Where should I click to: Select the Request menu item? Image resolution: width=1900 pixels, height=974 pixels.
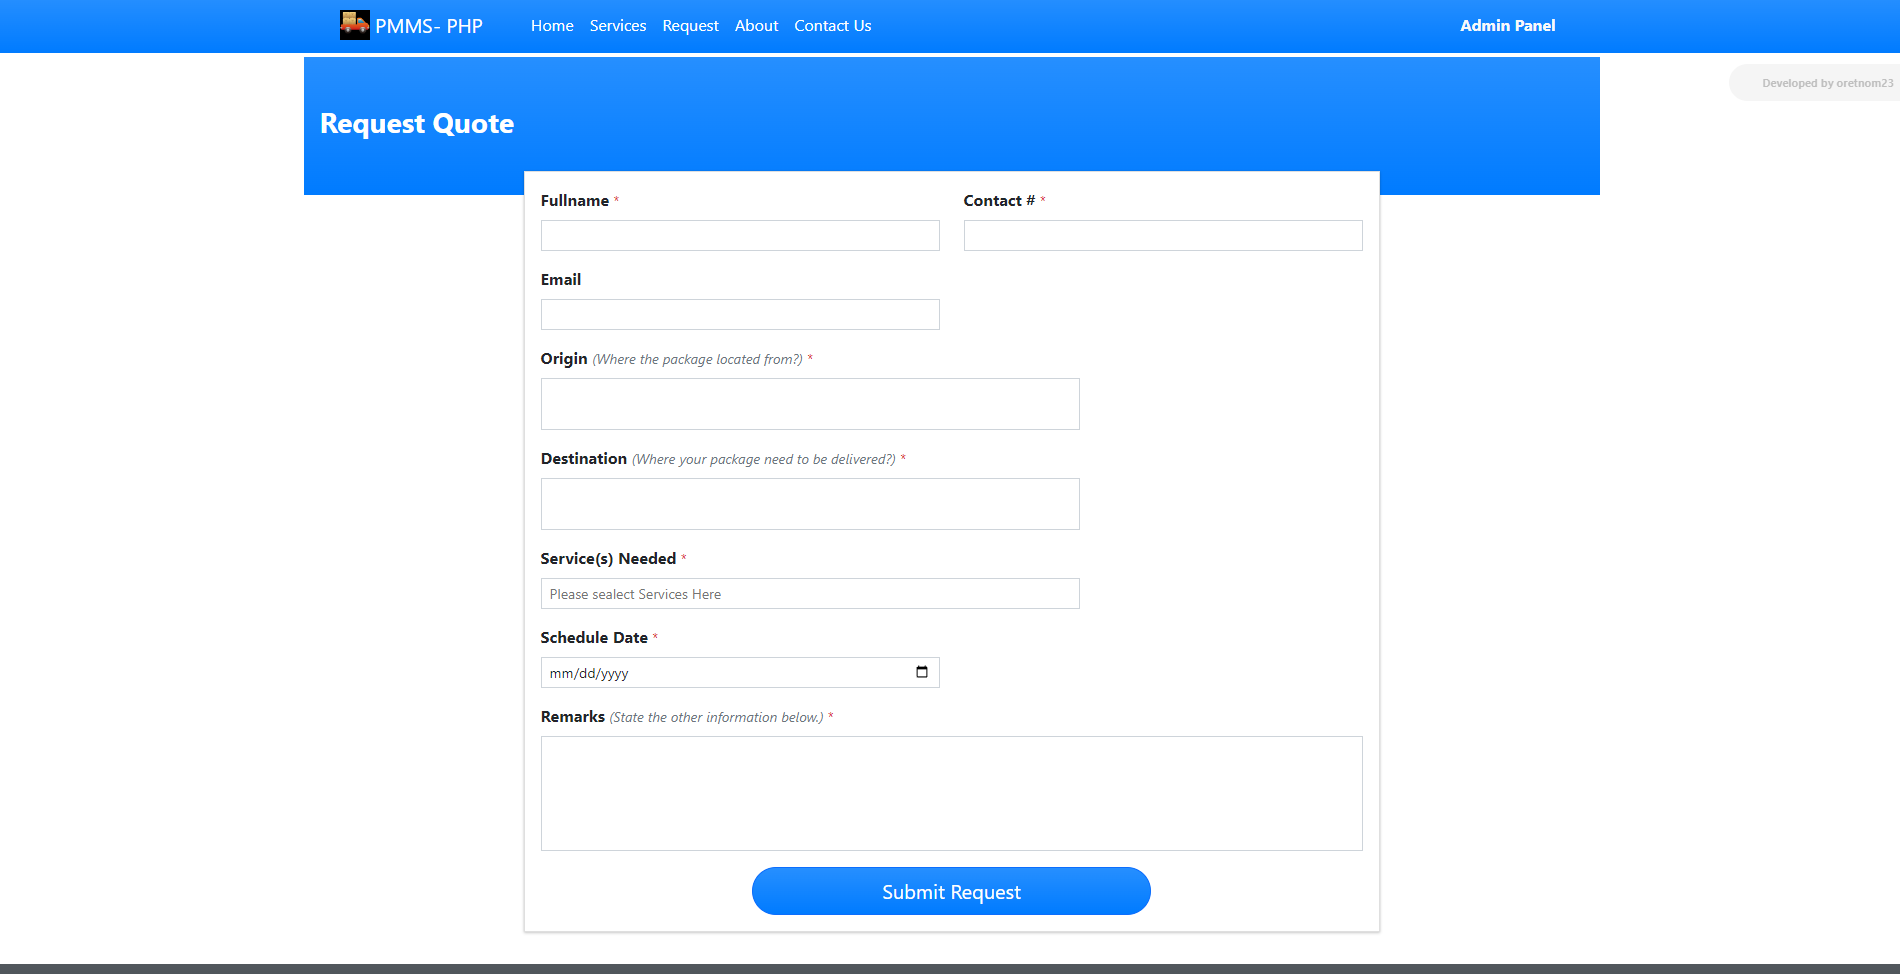(690, 26)
